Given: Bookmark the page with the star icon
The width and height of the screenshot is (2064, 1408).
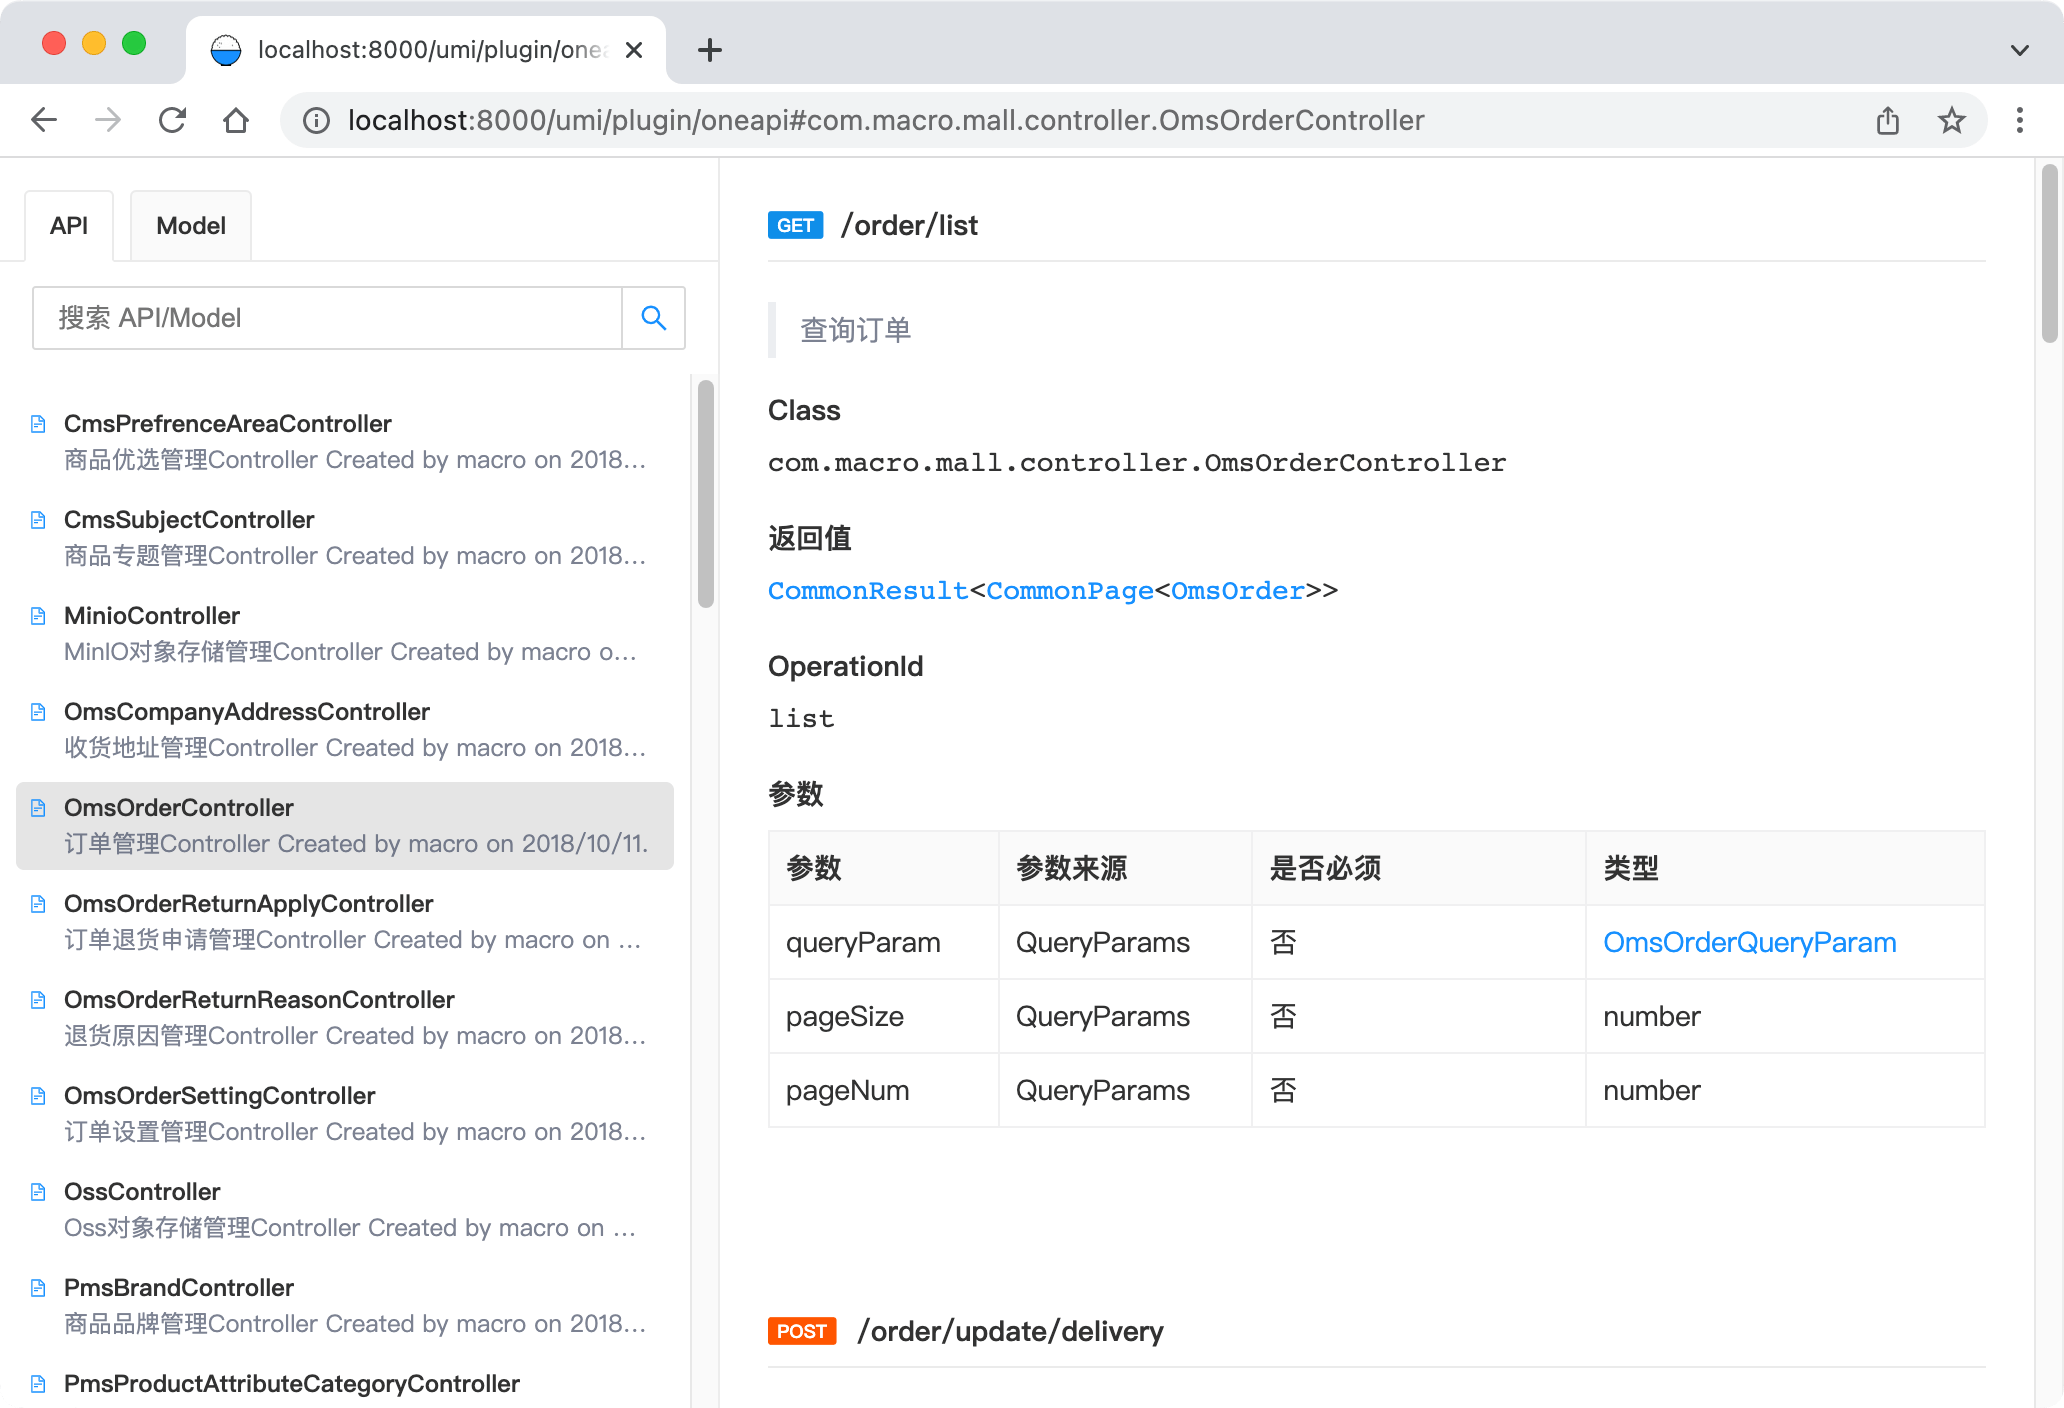Looking at the screenshot, I should (1951, 120).
